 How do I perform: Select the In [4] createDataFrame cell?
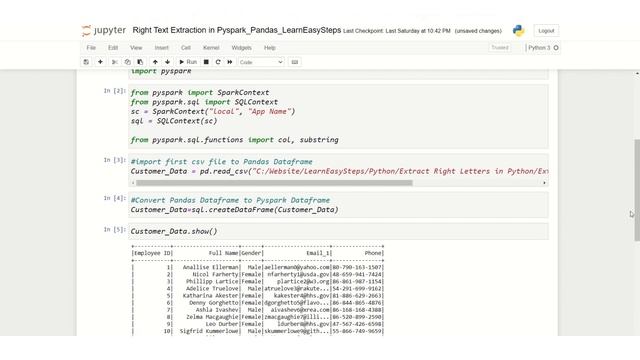pos(338,205)
